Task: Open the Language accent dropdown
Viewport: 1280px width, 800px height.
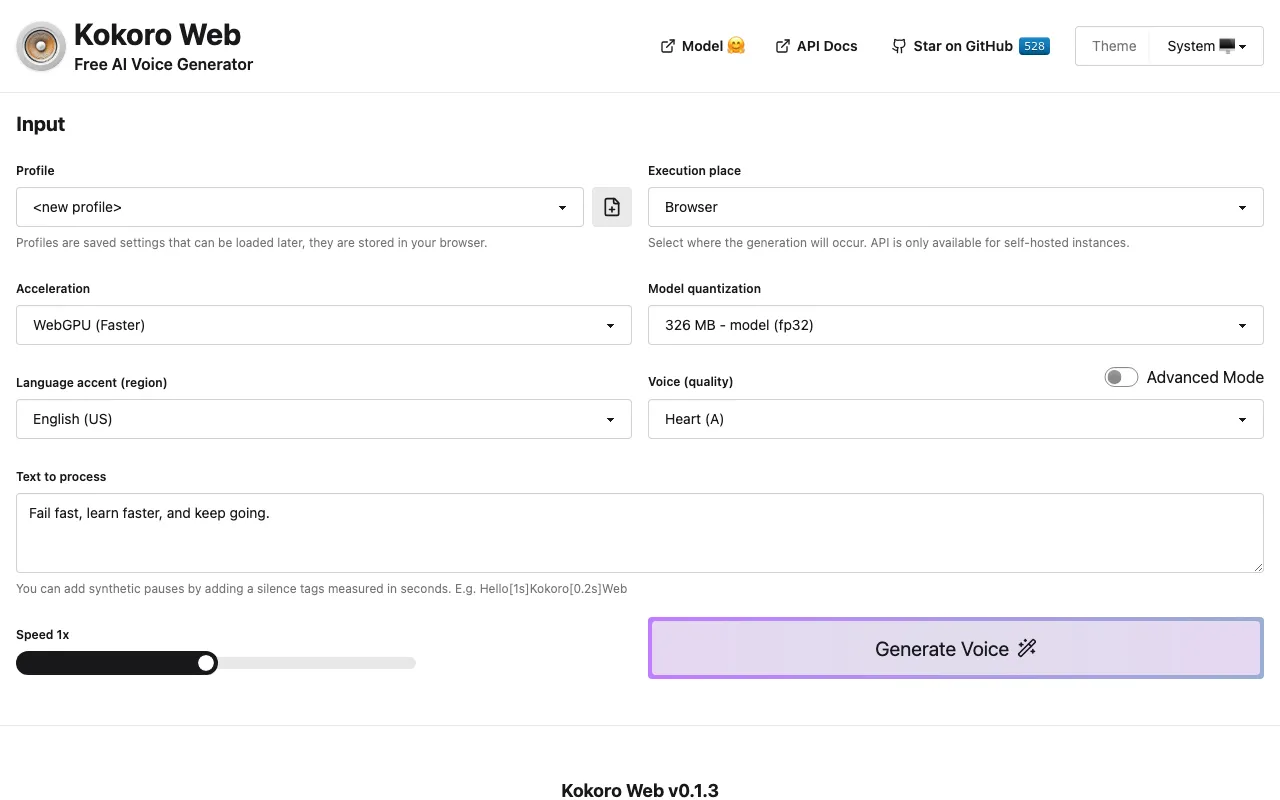Action: [324, 419]
